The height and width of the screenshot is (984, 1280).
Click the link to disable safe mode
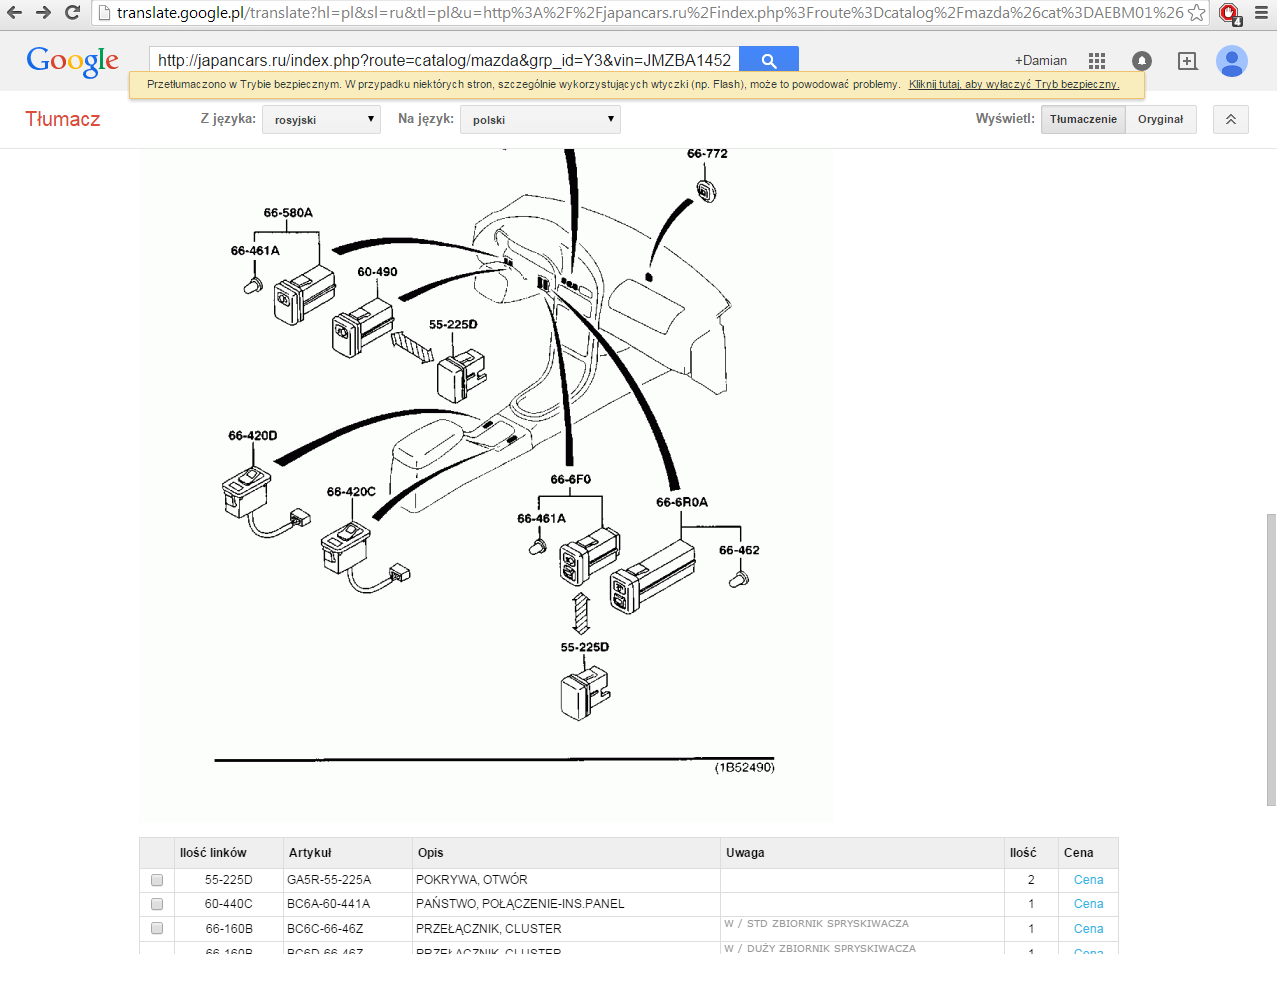tap(1013, 85)
